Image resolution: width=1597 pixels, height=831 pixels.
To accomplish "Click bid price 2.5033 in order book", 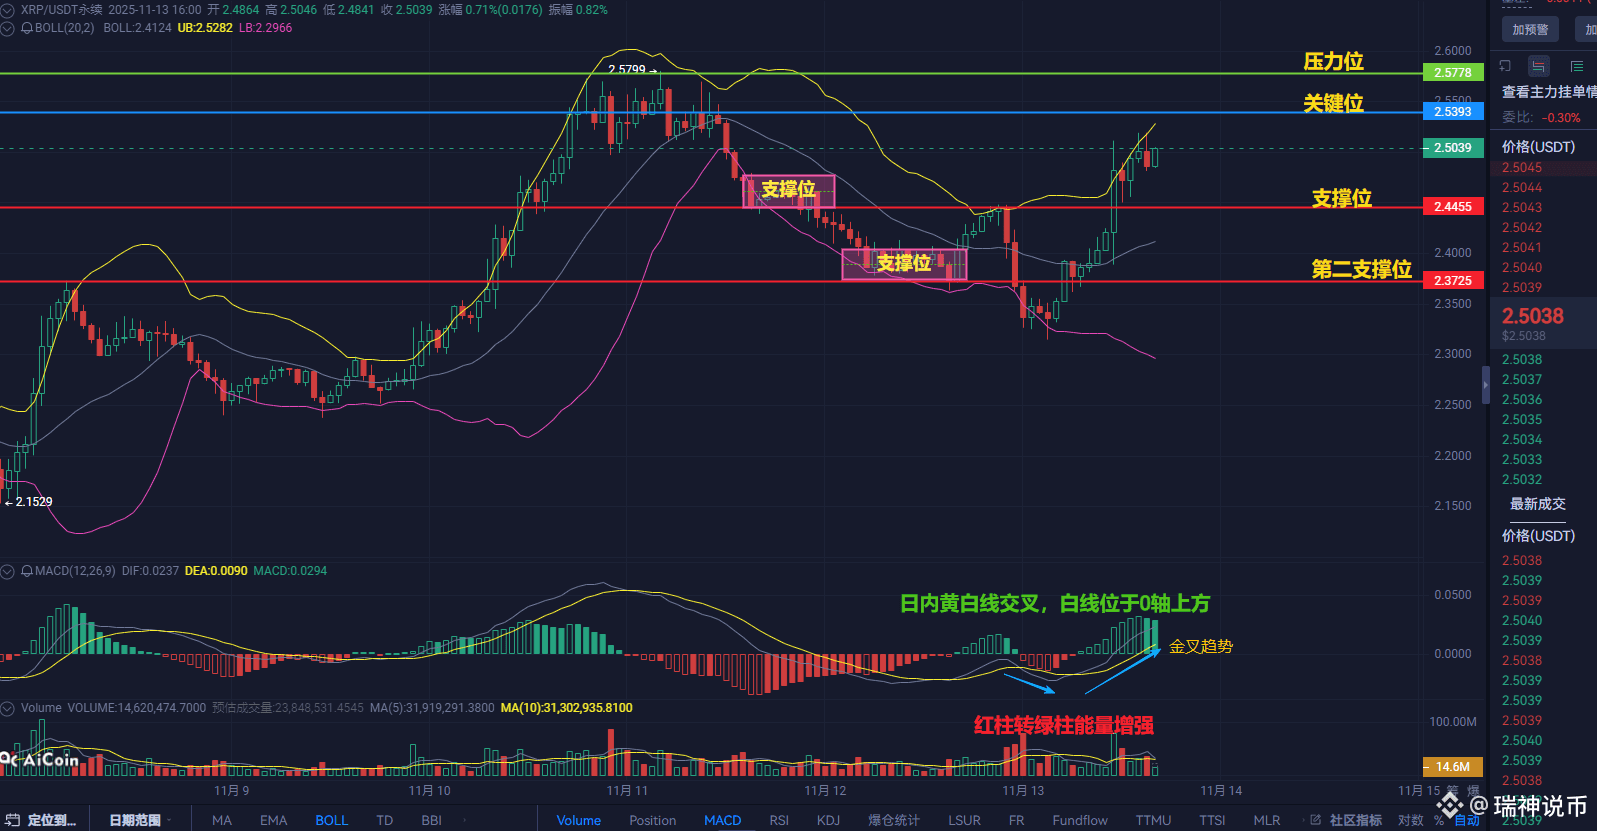I will [x=1522, y=460].
